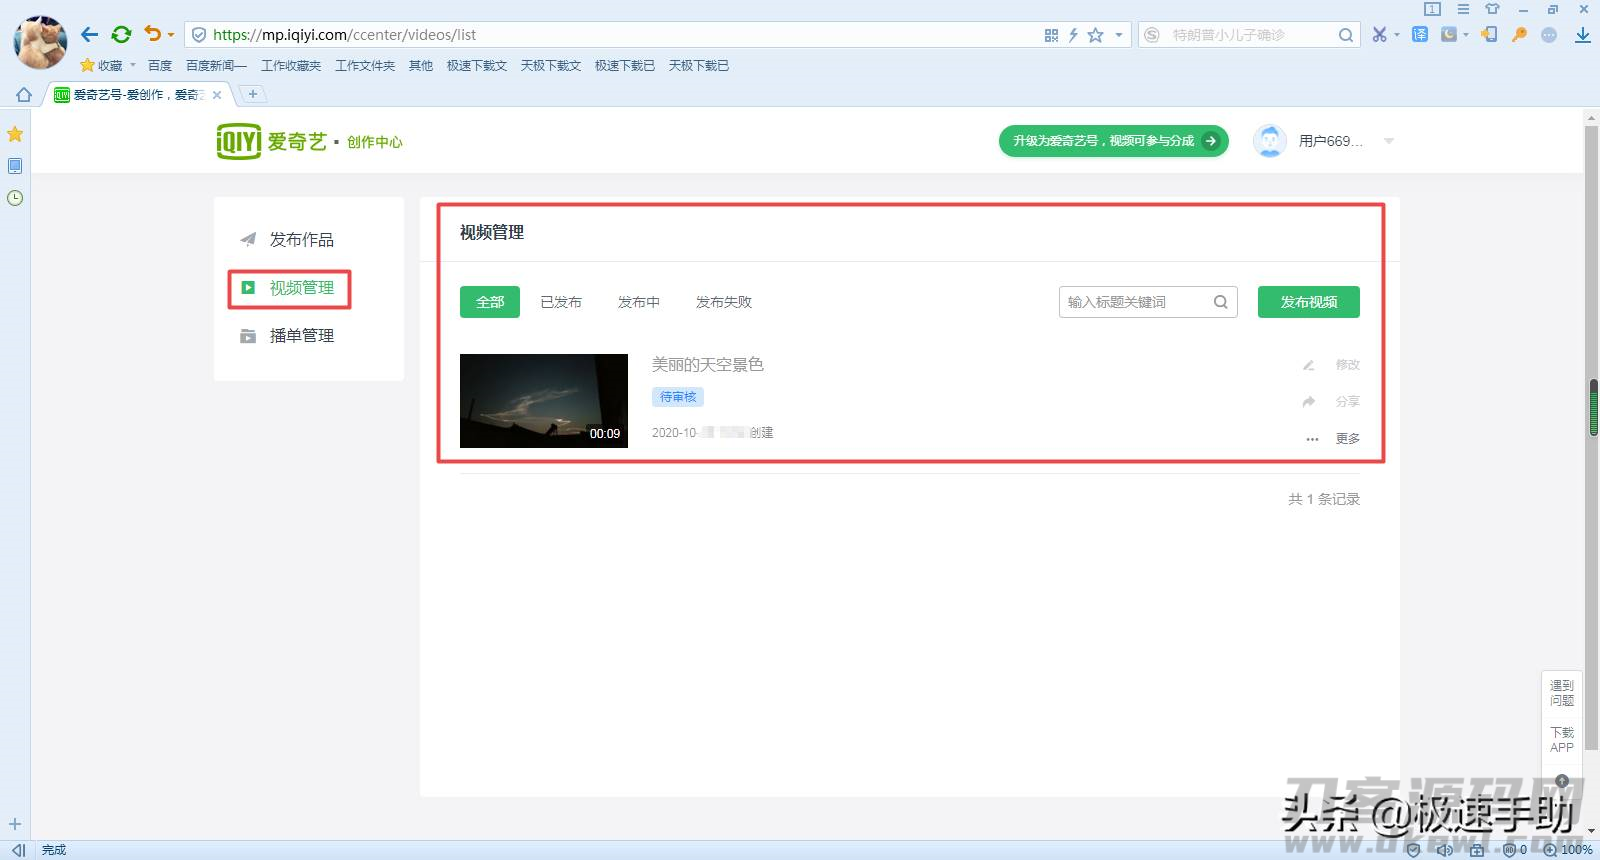Screen dimensions: 1600x860
Task: Click the browser search box
Action: point(1250,35)
